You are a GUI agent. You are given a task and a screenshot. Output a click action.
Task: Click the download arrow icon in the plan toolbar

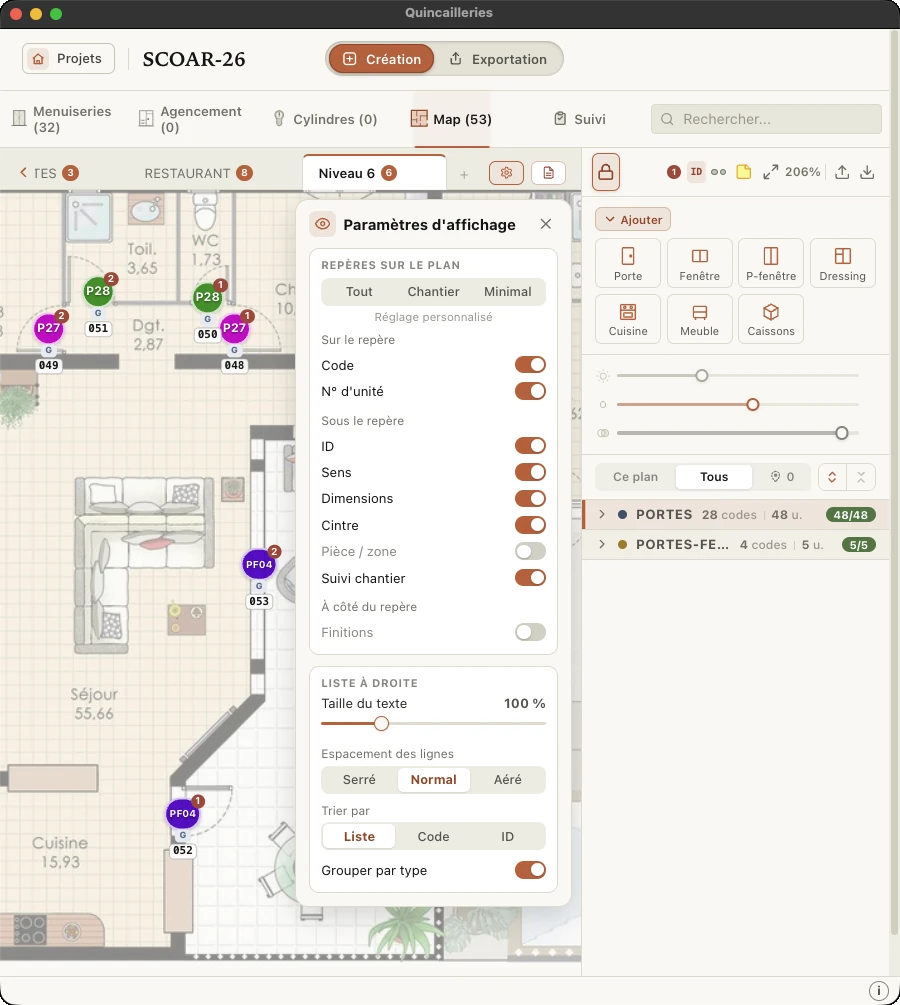coord(867,172)
